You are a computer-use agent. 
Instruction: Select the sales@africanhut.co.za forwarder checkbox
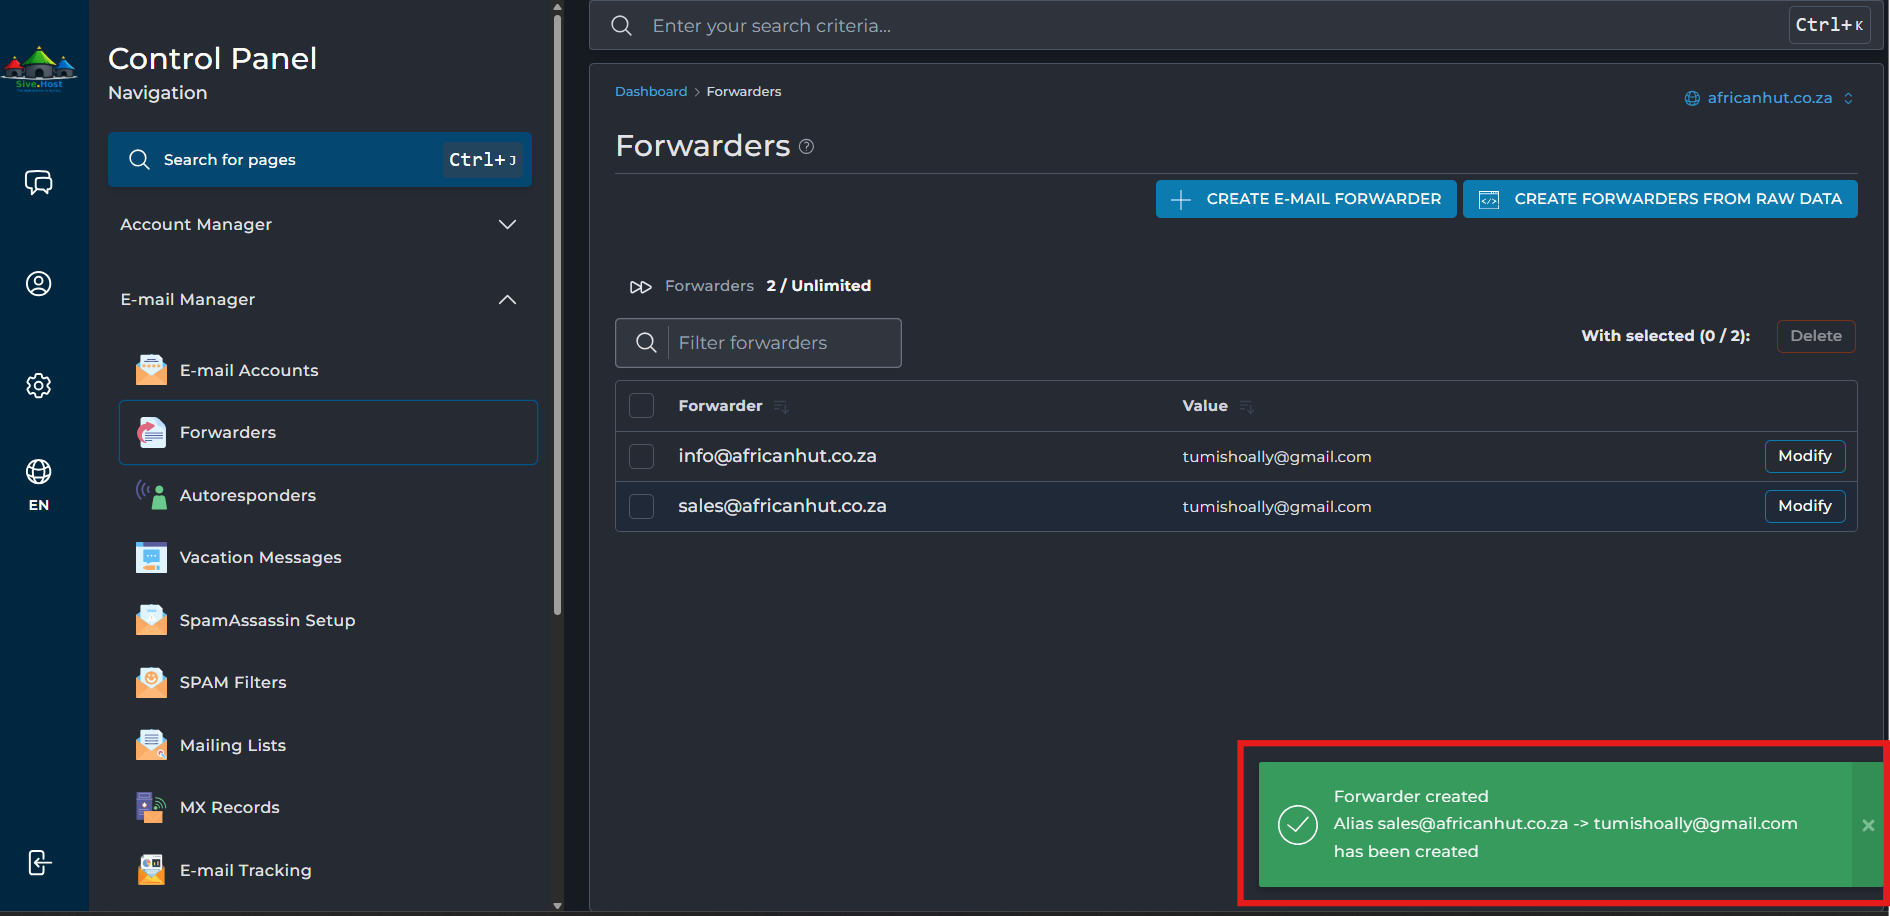[x=641, y=506]
